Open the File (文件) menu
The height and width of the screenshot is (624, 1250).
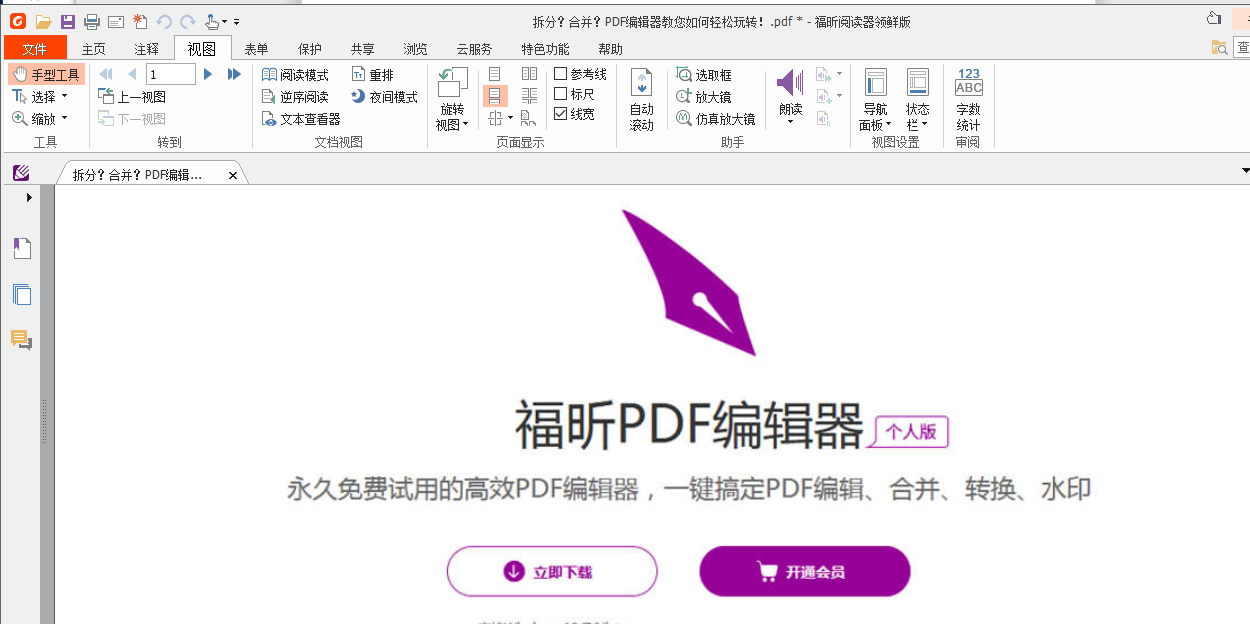tap(35, 48)
